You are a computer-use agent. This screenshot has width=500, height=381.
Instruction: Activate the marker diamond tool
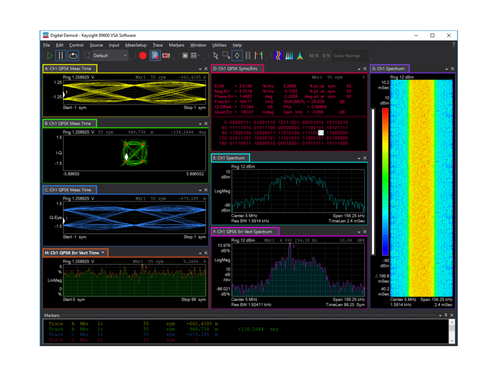(x=237, y=56)
